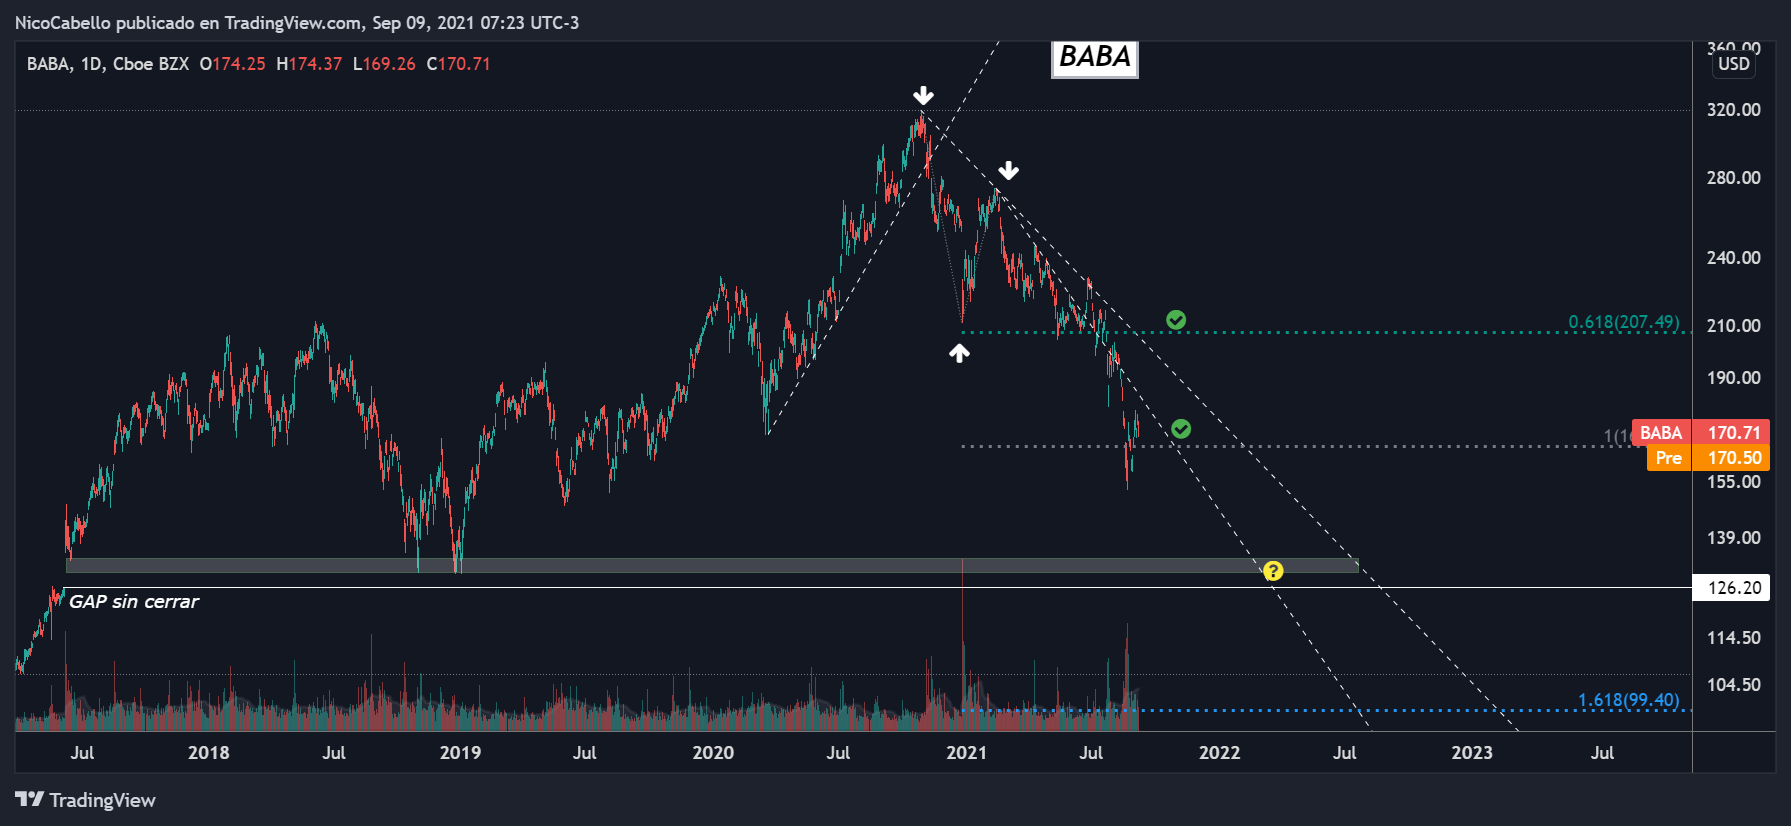Click the 1.618(99.40) Fibonacci label
Viewport: 1791px width, 826px height.
click(x=1629, y=700)
